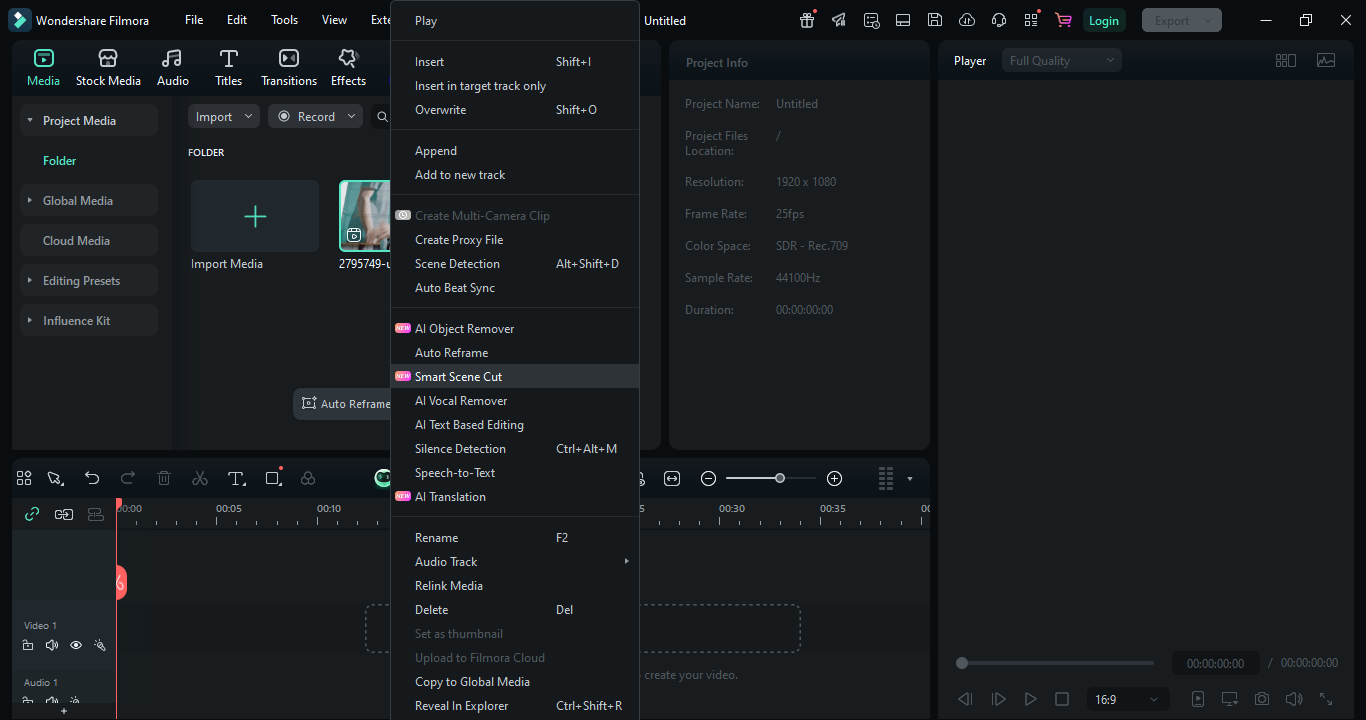Viewport: 1366px width, 720px height.
Task: Toggle the green auto link icon
Action: [32, 514]
